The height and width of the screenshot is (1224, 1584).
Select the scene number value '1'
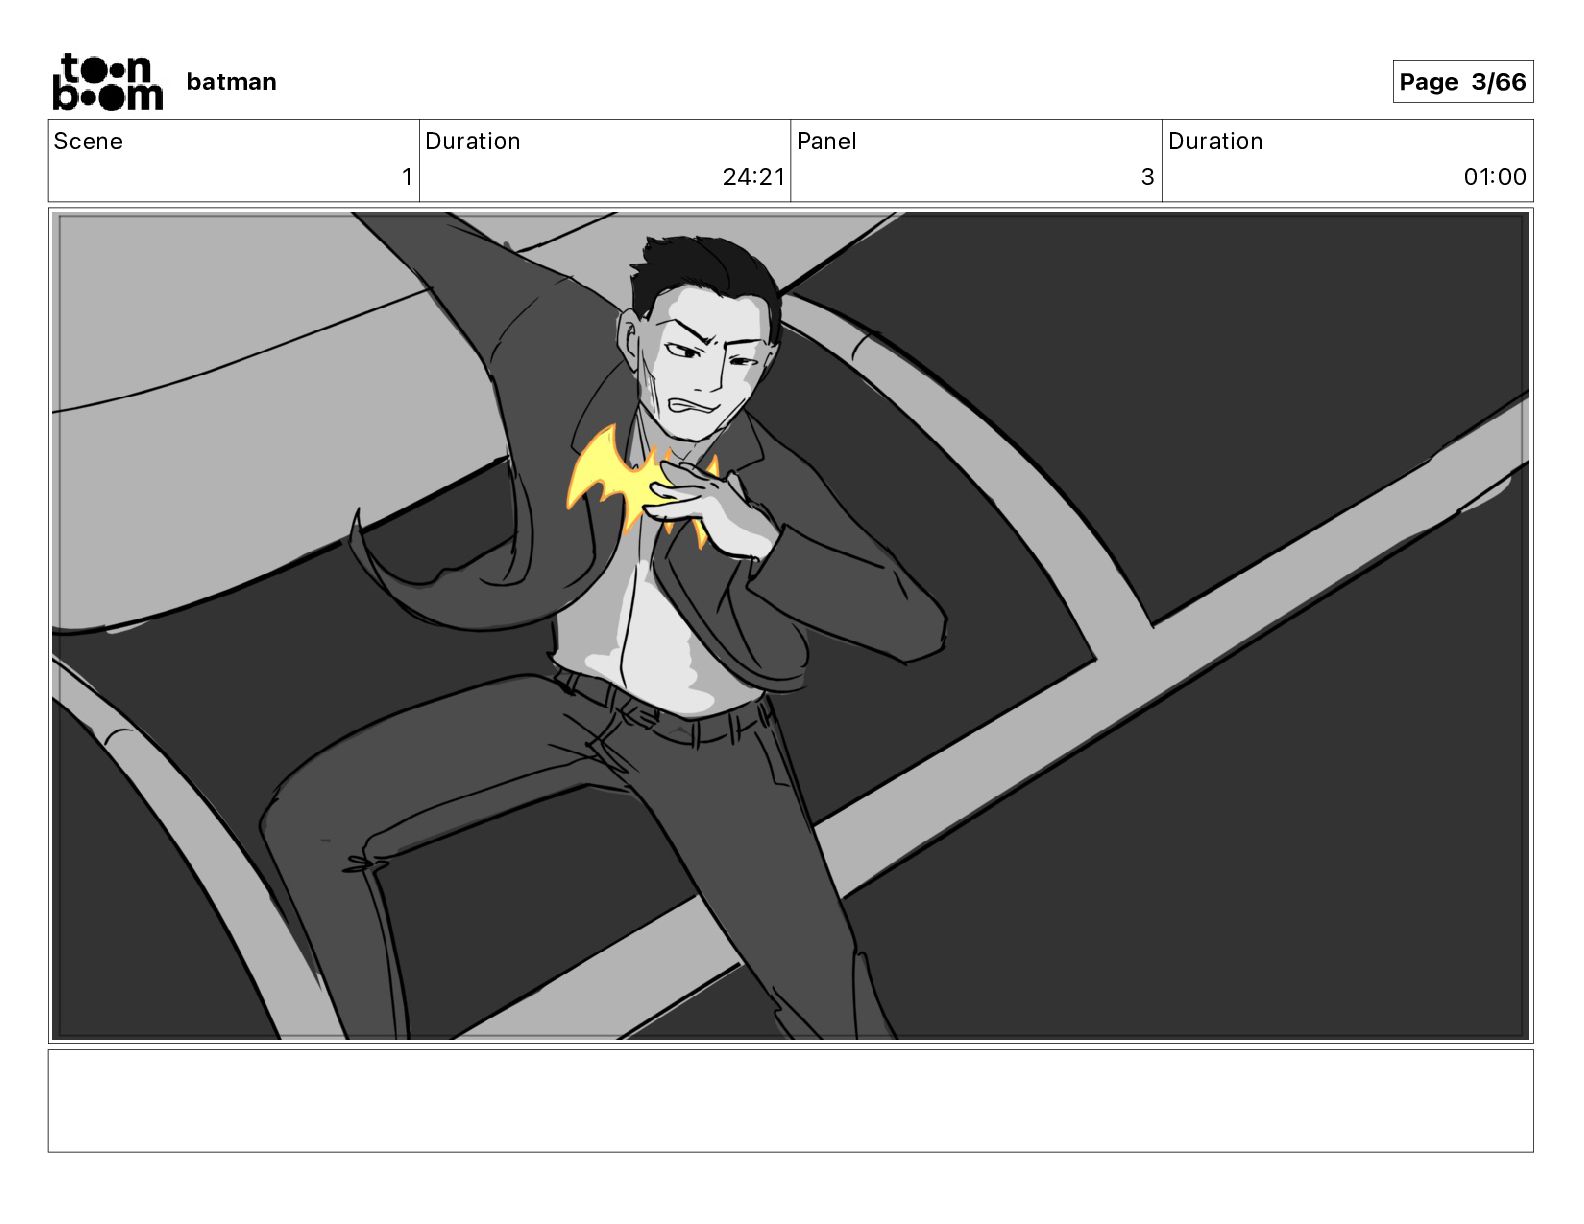tap(407, 177)
